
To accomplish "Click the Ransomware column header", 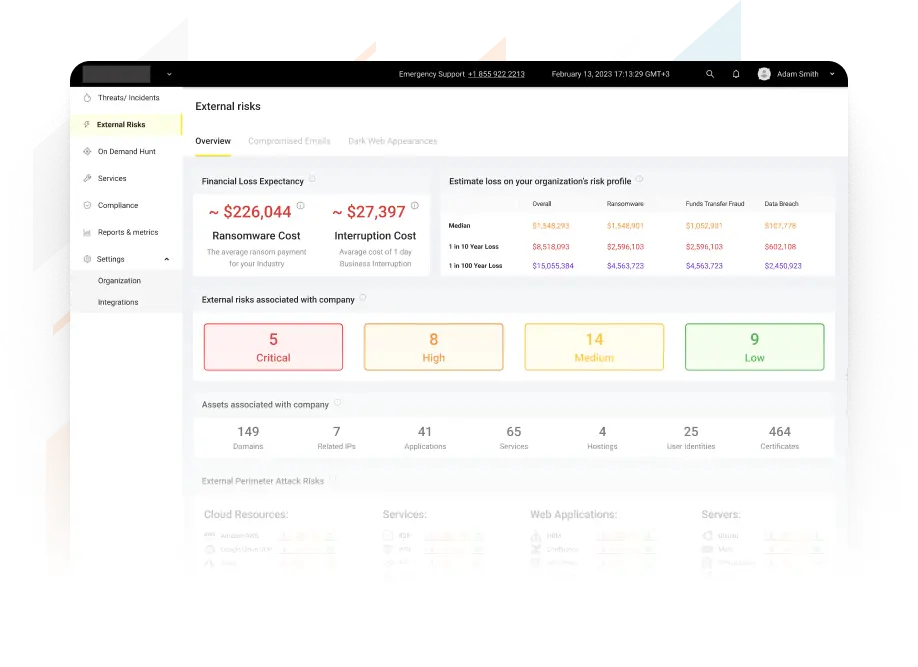I will pos(625,204).
